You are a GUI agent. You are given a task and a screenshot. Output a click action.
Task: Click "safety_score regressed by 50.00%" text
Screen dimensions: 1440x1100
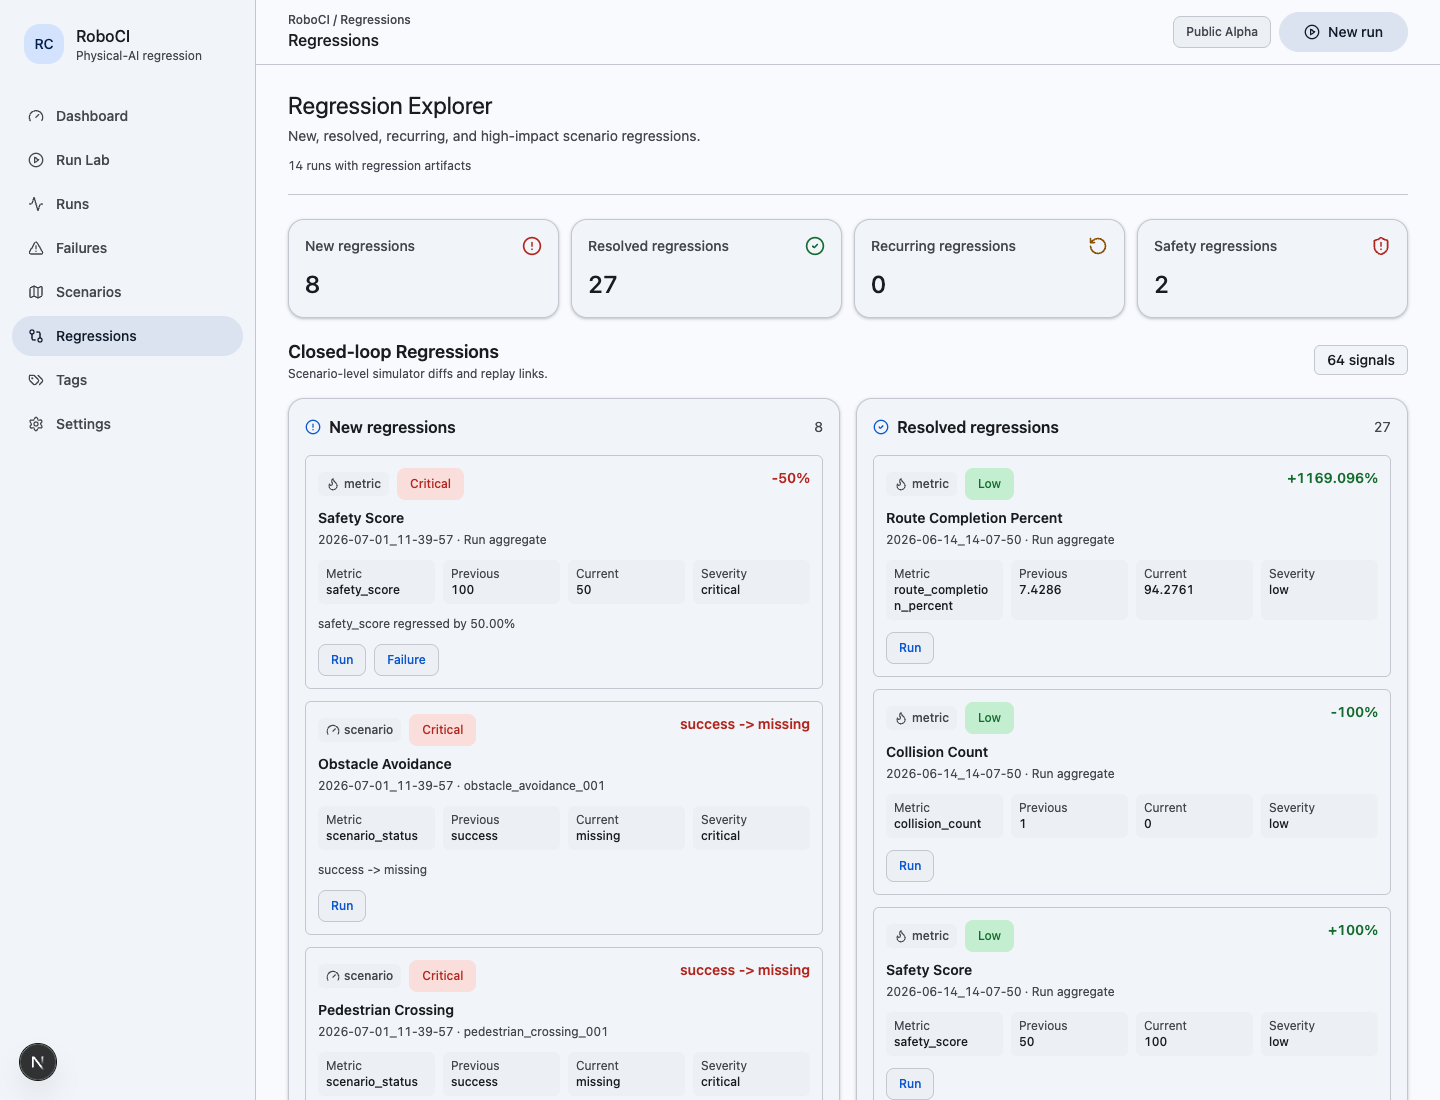416,624
